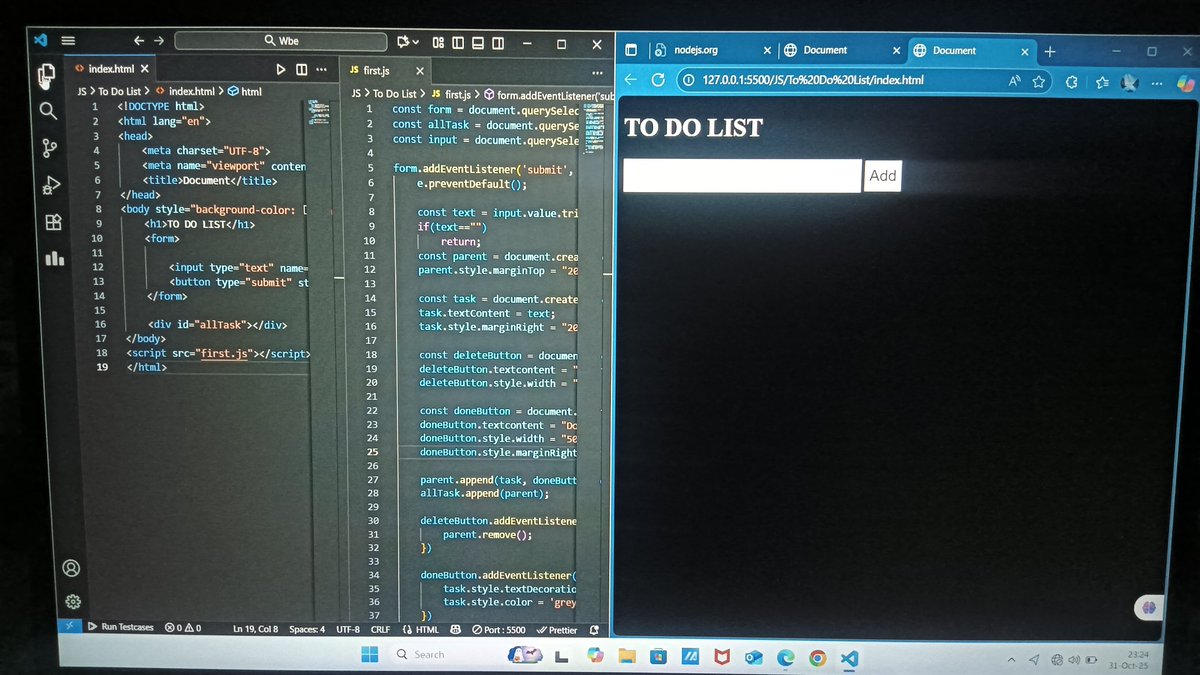
Task: Click Run Testcases in status bar
Action: click(x=121, y=627)
